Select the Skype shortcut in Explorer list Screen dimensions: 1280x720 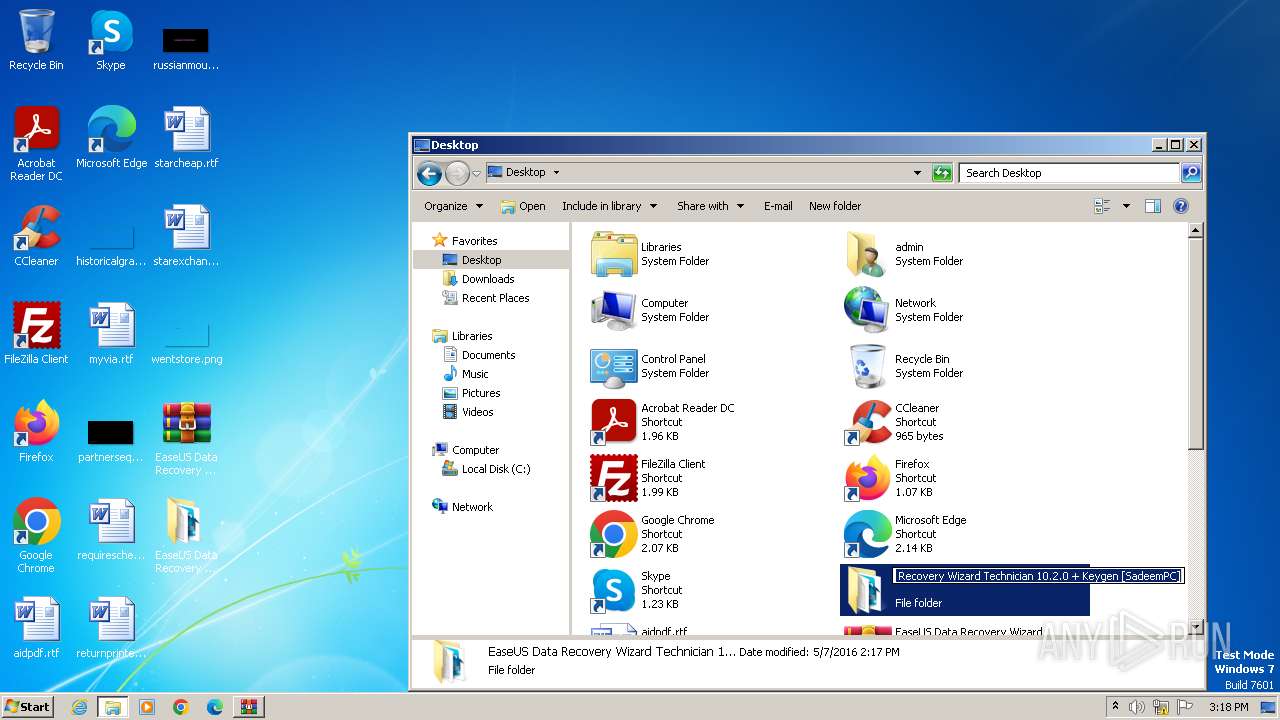(635, 590)
